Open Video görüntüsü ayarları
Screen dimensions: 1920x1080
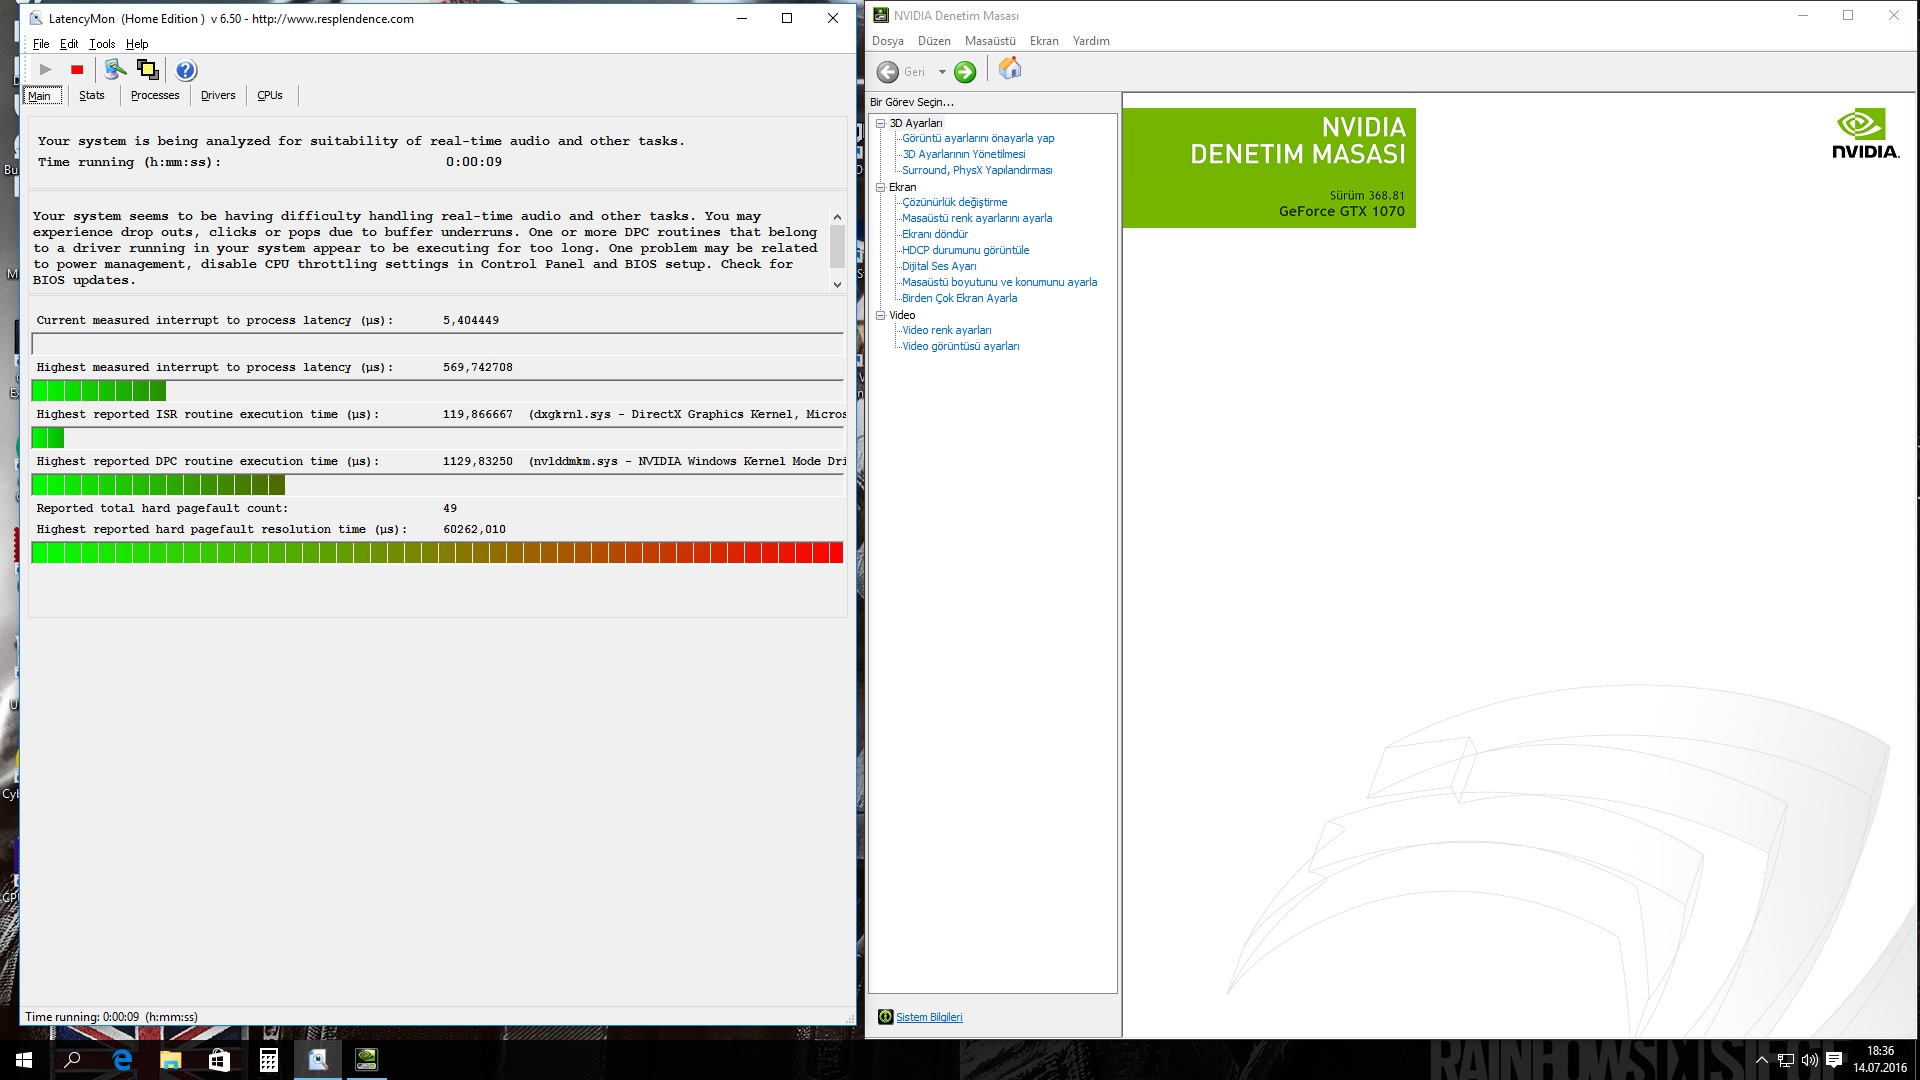(961, 346)
